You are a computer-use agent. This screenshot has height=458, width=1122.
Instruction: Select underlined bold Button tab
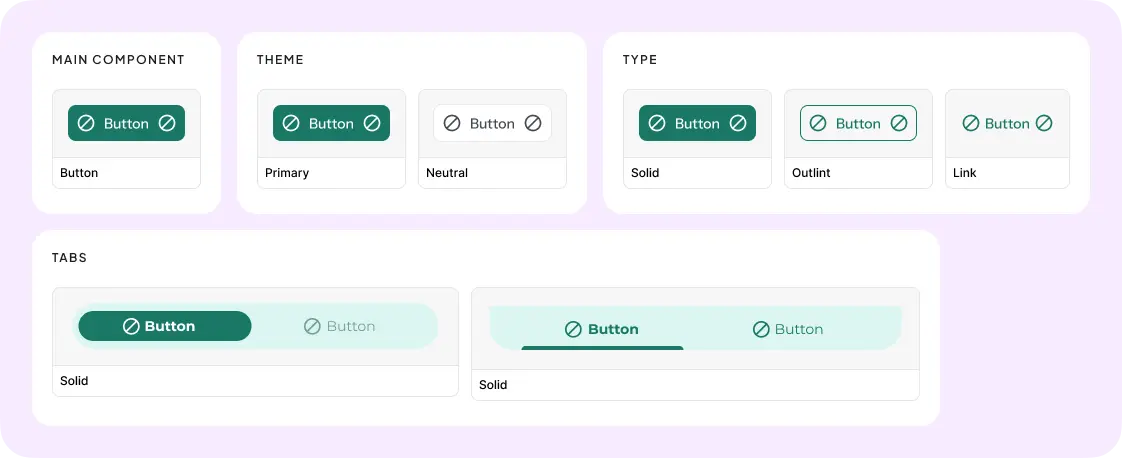[602, 329]
